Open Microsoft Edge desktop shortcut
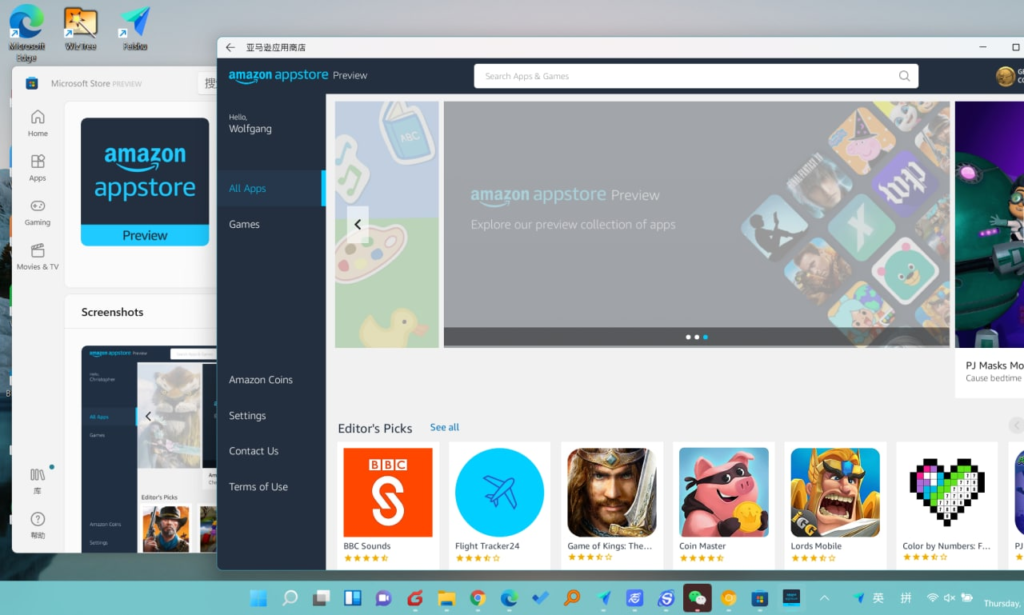Image resolution: width=1024 pixels, height=615 pixels. (26, 33)
